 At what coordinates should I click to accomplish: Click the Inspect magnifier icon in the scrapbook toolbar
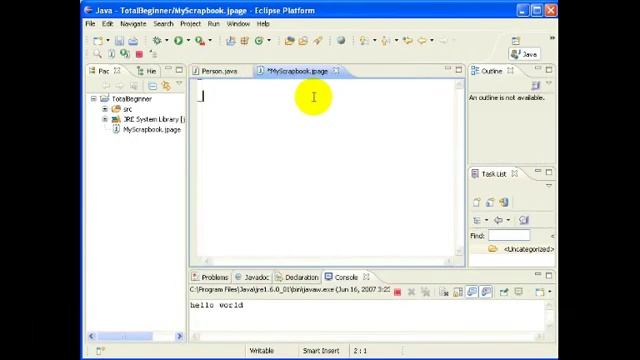pyautogui.click(x=97, y=54)
